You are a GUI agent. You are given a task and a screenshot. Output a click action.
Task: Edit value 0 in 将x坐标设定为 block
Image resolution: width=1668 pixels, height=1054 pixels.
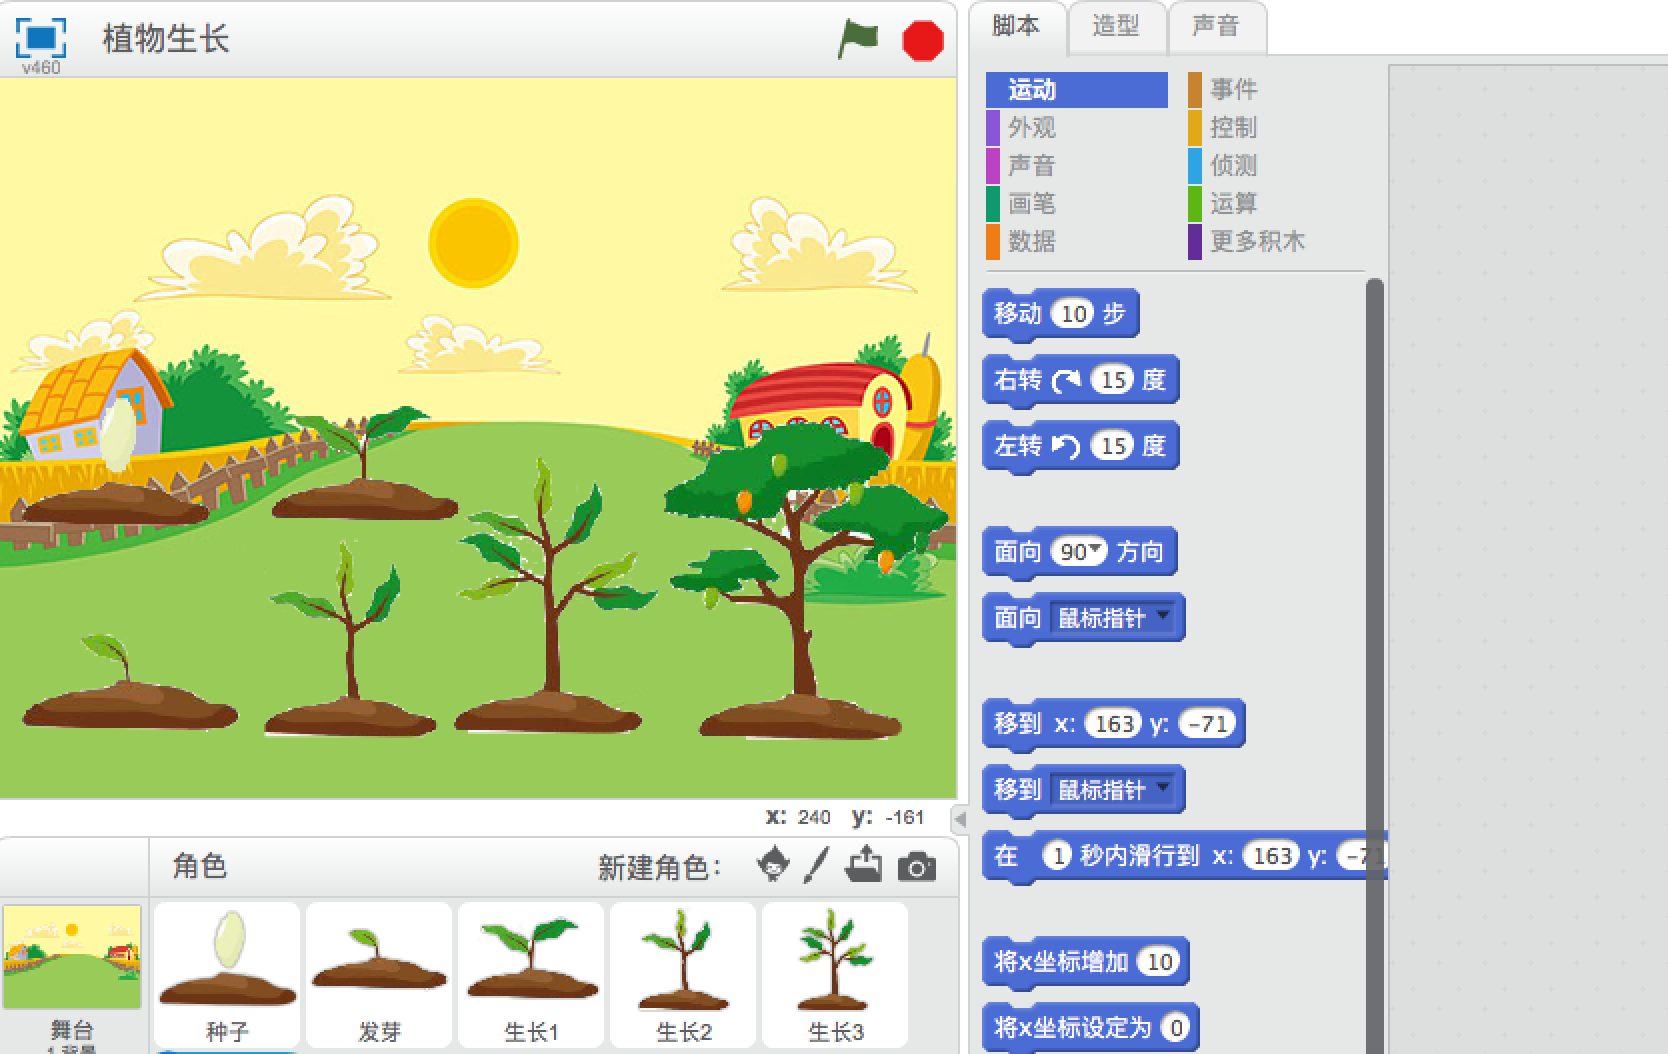click(x=1176, y=1028)
